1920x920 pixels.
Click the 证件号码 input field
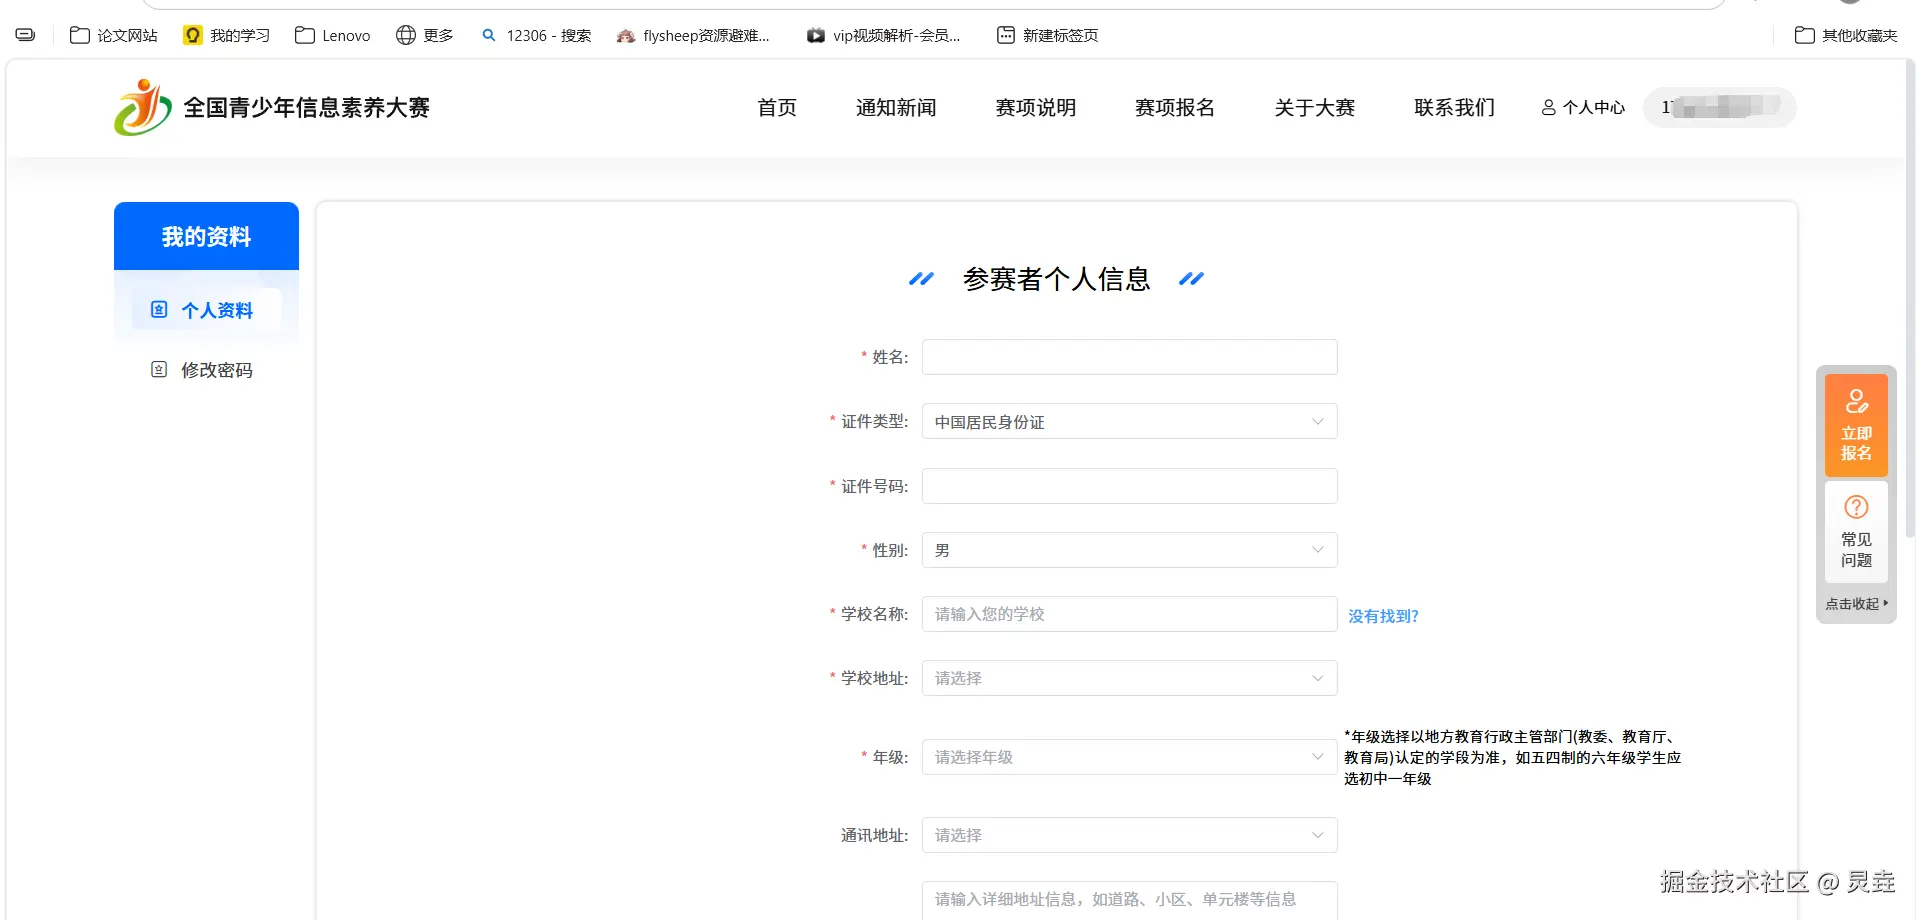1129,486
